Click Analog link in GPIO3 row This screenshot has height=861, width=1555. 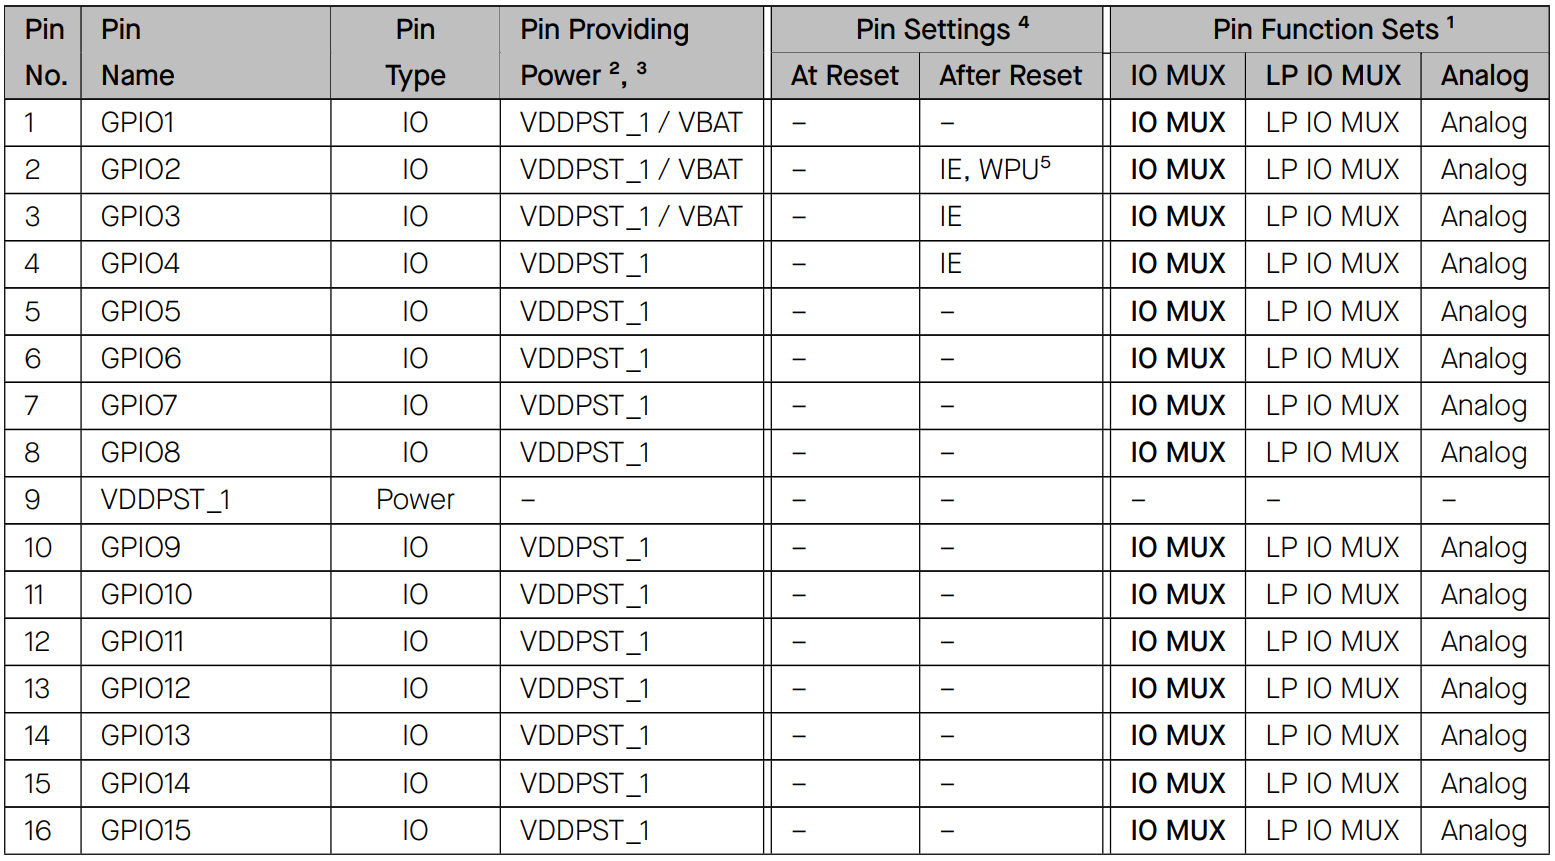1484,218
